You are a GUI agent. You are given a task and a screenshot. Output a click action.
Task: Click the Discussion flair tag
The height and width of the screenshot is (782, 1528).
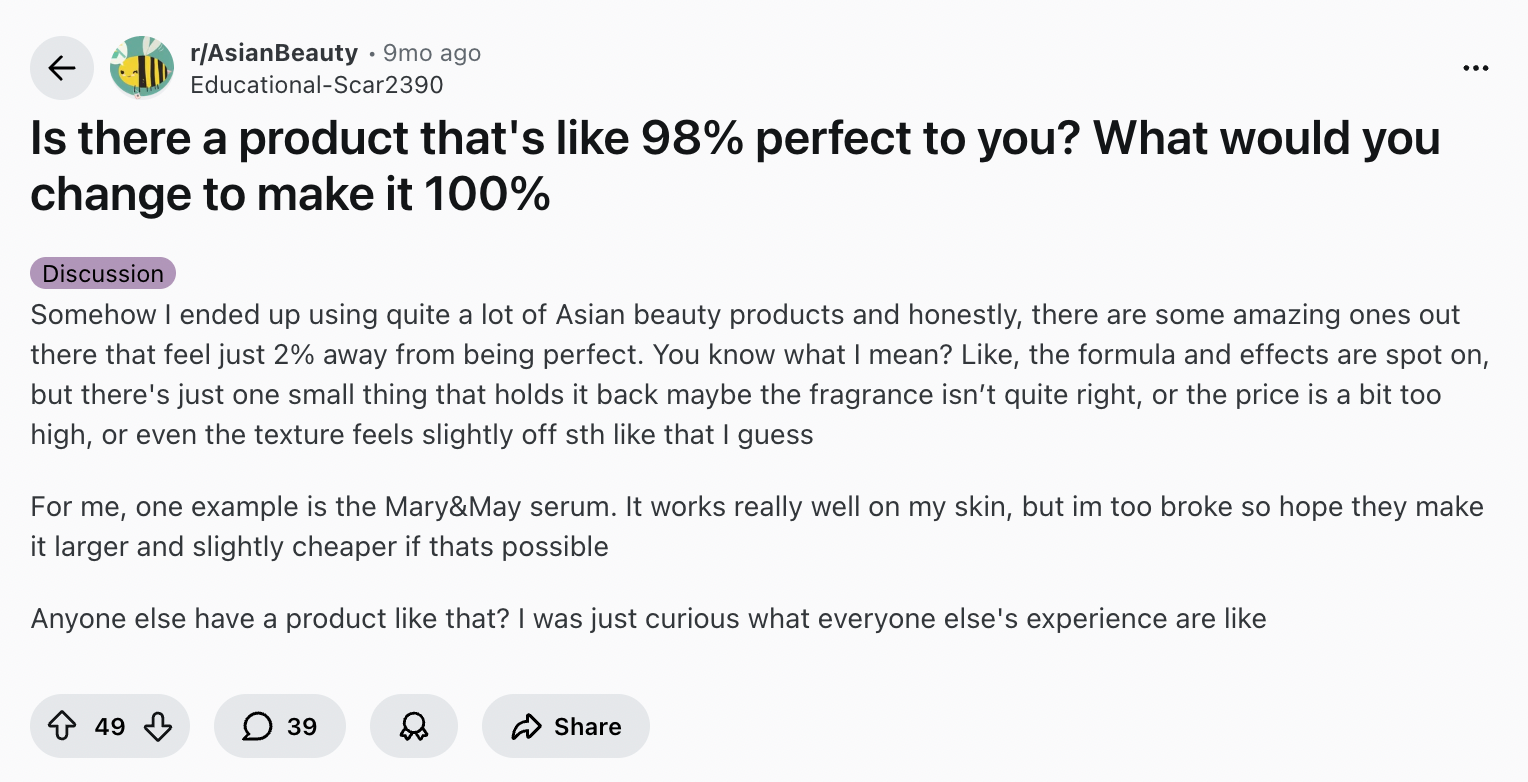pyautogui.click(x=103, y=273)
